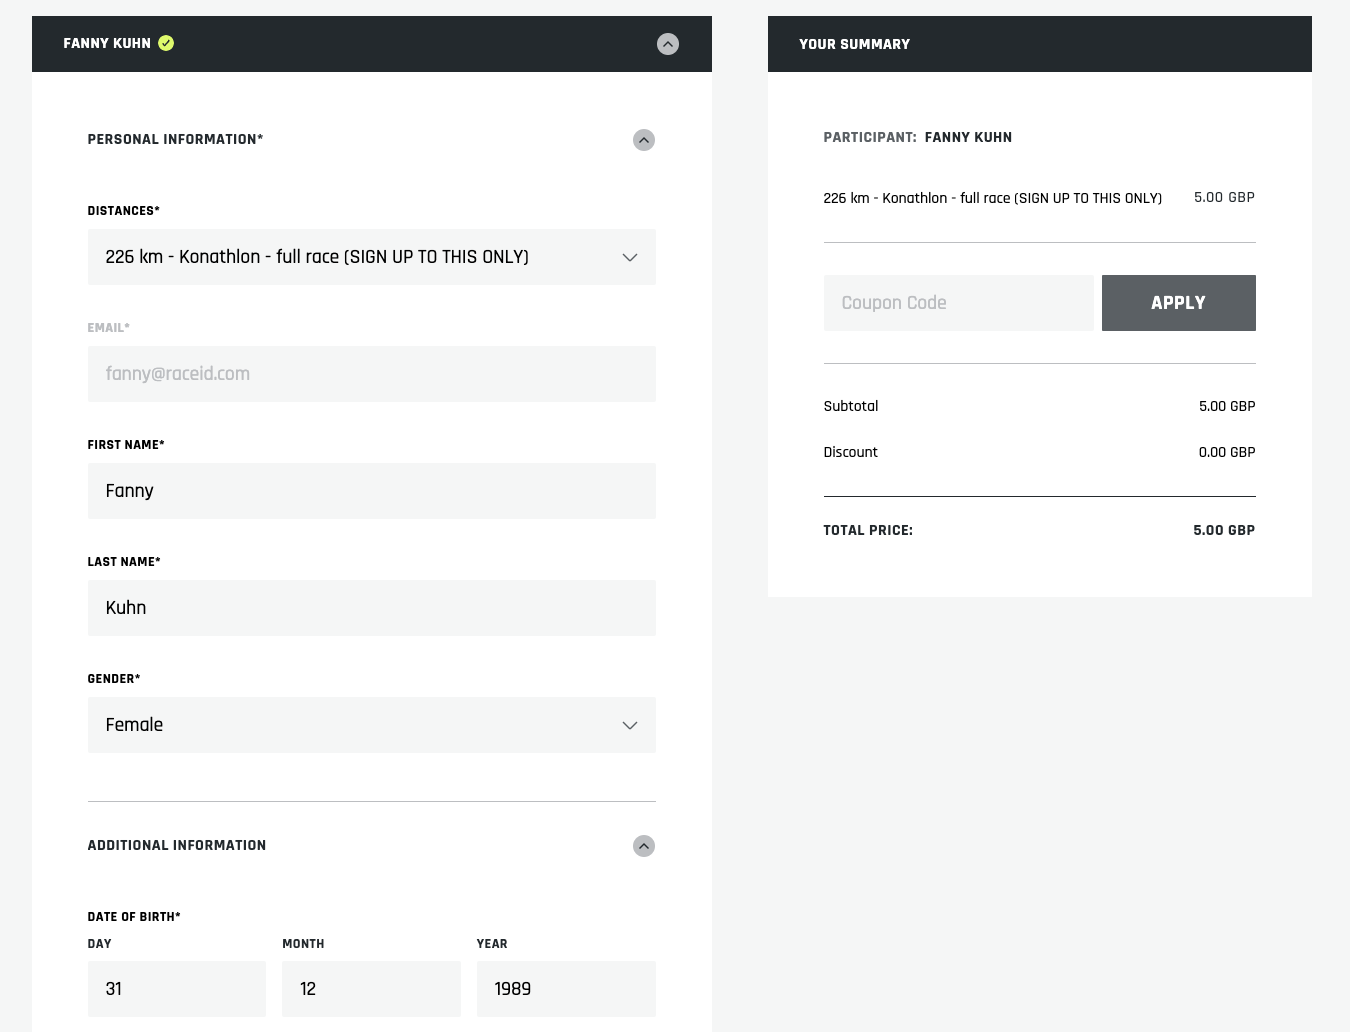
Task: Click the Day of birth field
Action: tap(177, 989)
